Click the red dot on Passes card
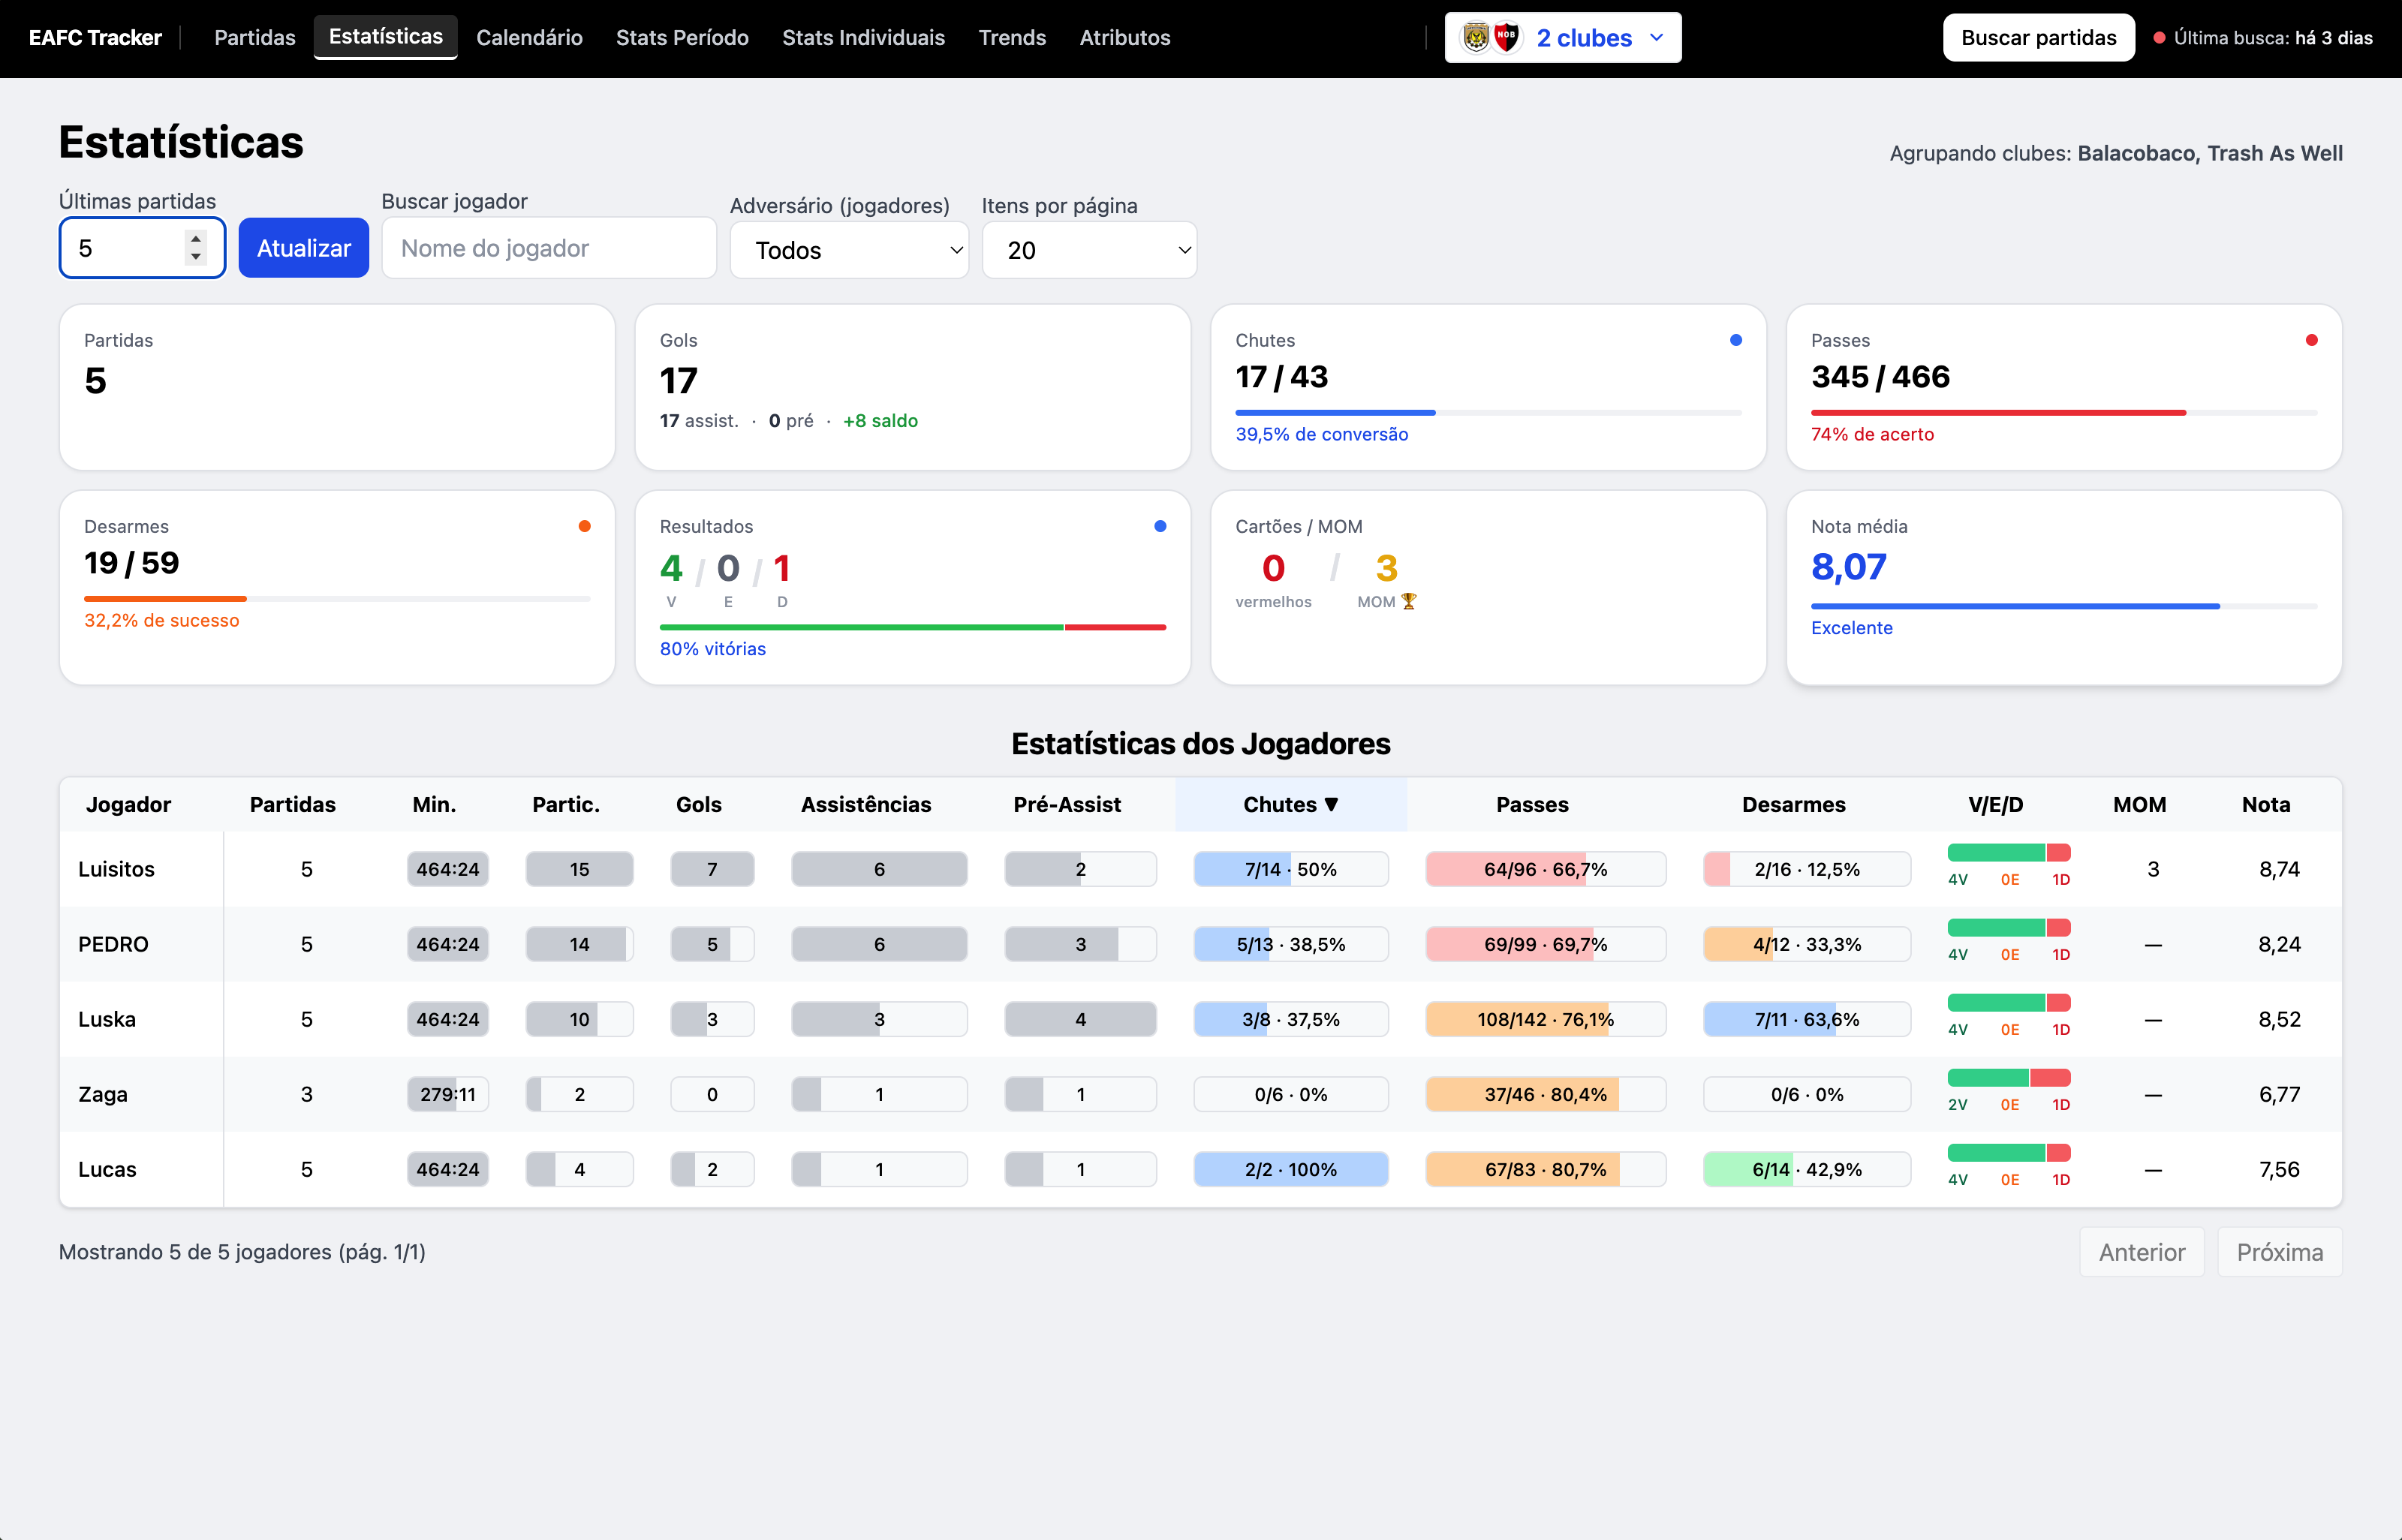2402x1540 pixels. click(x=2311, y=340)
